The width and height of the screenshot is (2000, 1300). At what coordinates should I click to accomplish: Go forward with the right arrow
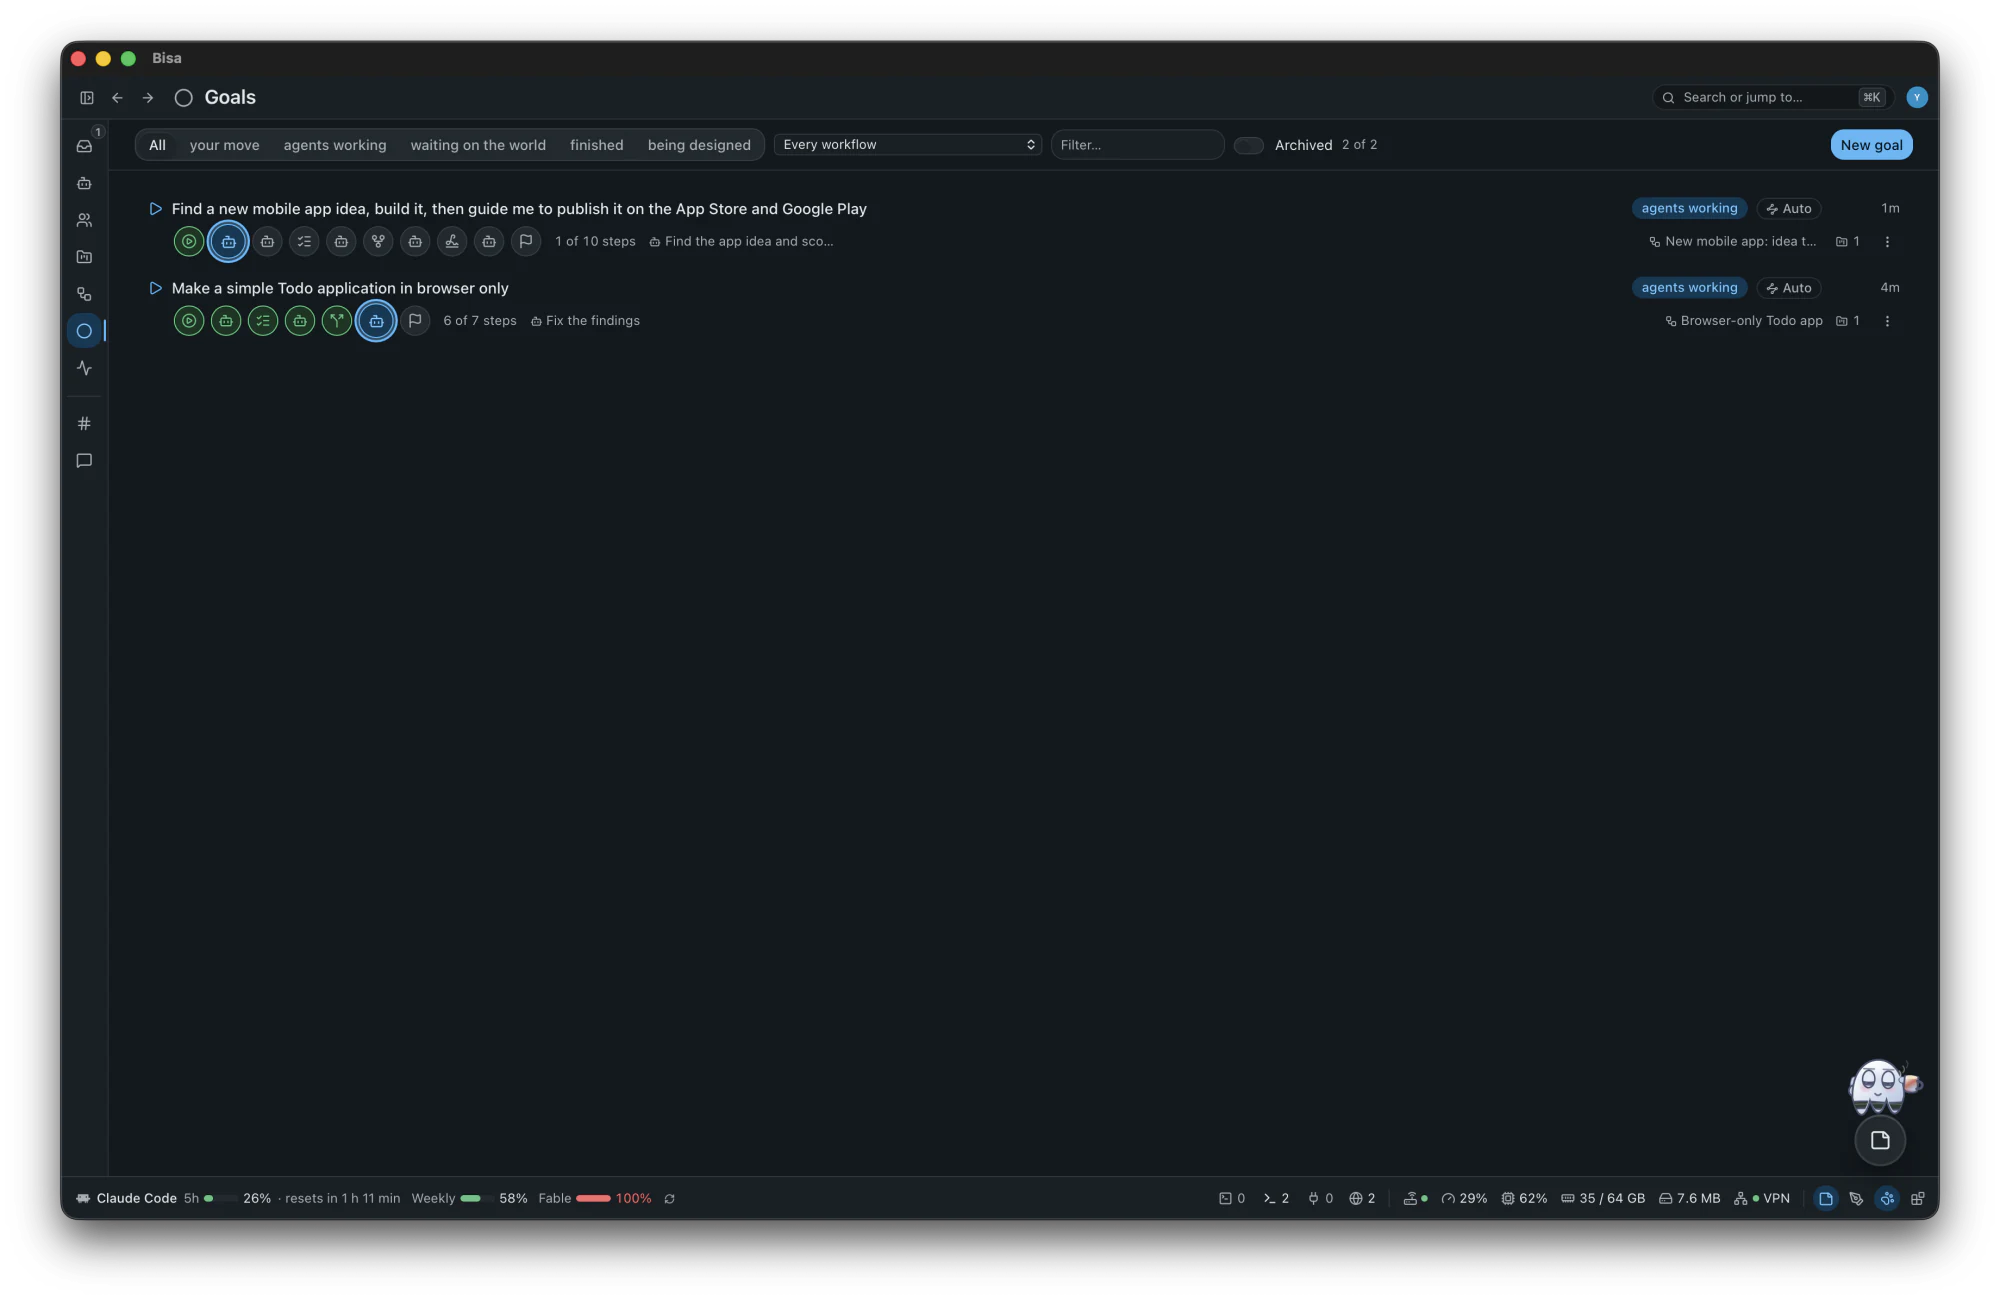click(x=148, y=98)
